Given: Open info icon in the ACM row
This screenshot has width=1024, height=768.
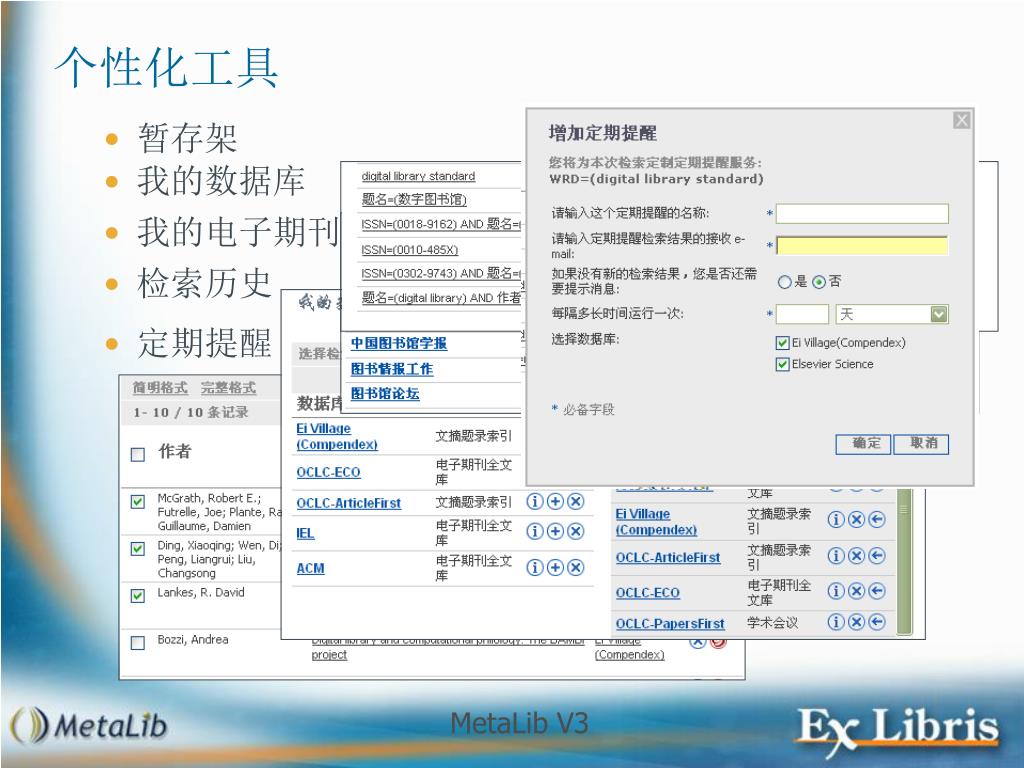Looking at the screenshot, I should 534,568.
